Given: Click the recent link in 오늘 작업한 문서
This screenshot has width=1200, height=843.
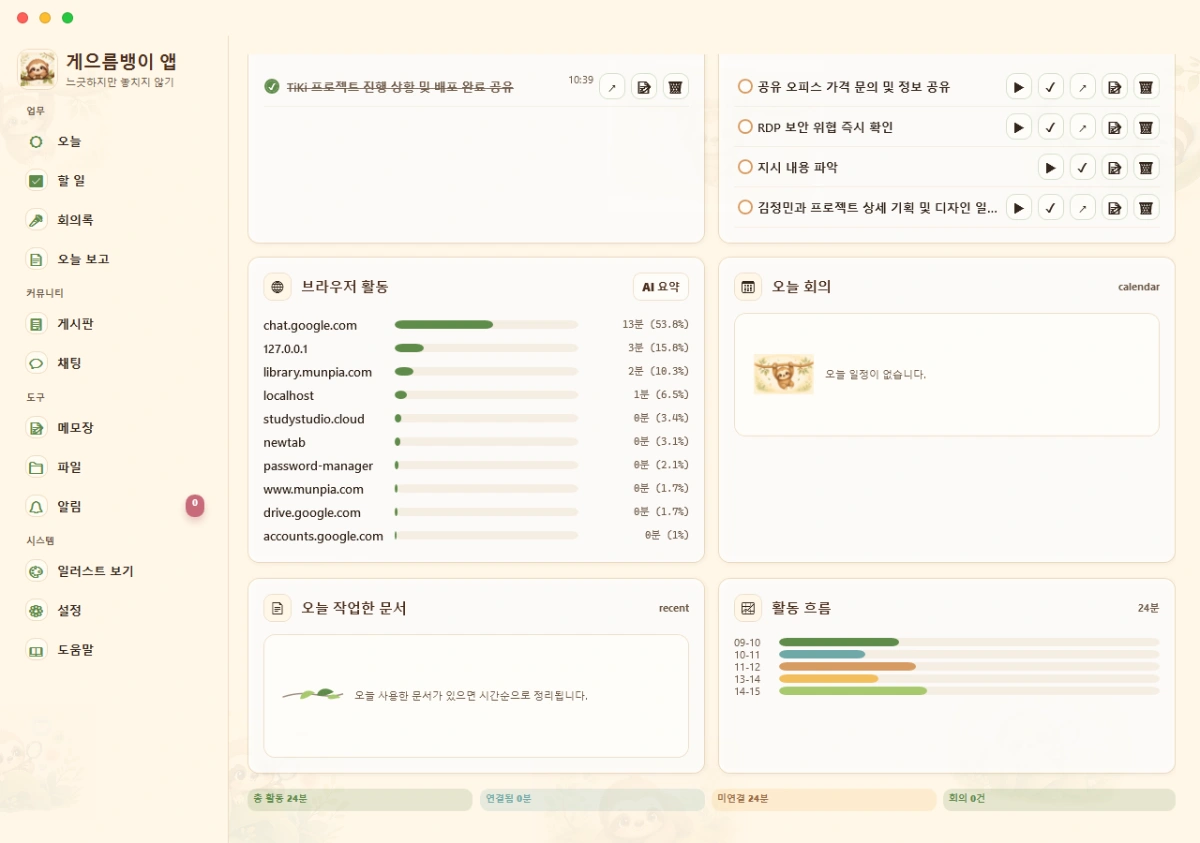Looking at the screenshot, I should click(x=674, y=608).
